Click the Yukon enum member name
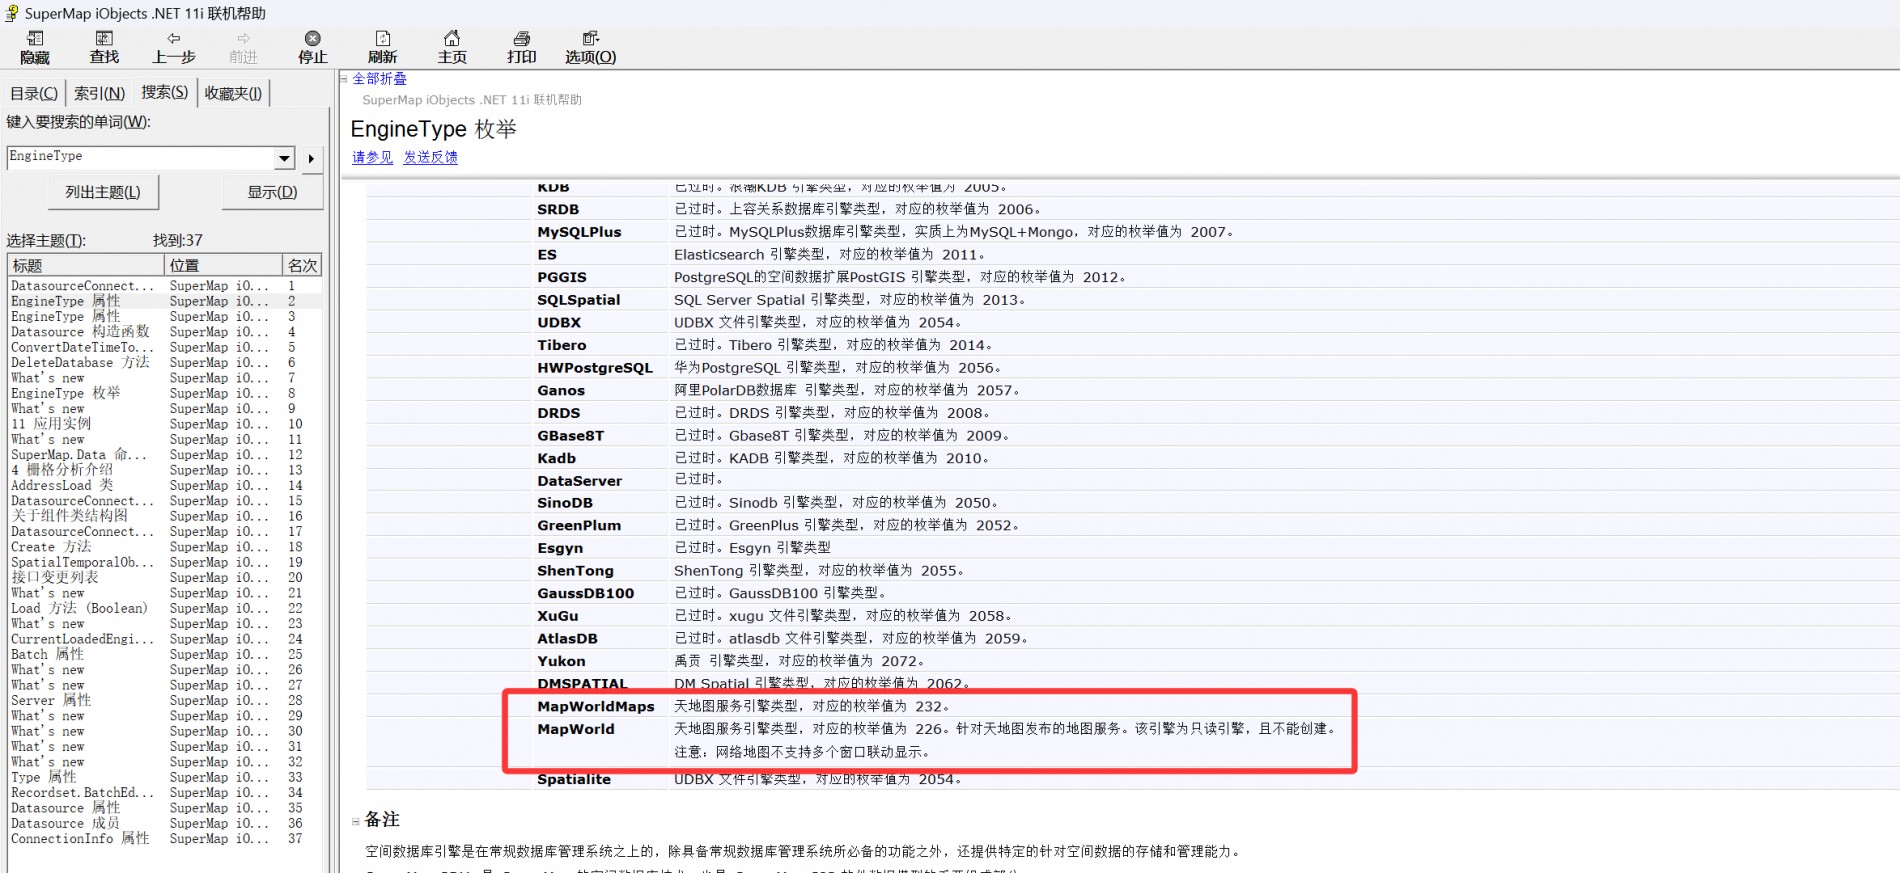1900x873 pixels. 561,661
